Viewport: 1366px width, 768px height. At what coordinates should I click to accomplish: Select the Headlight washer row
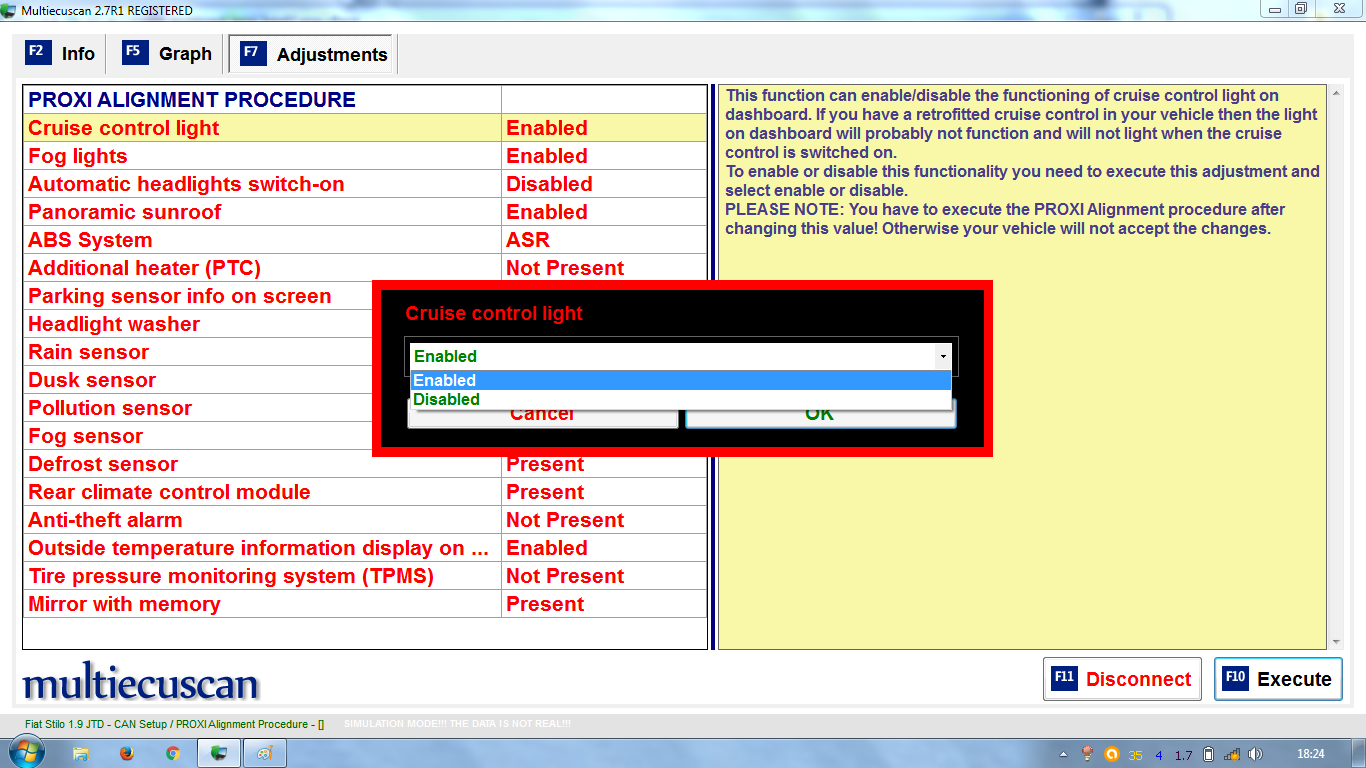[198, 324]
